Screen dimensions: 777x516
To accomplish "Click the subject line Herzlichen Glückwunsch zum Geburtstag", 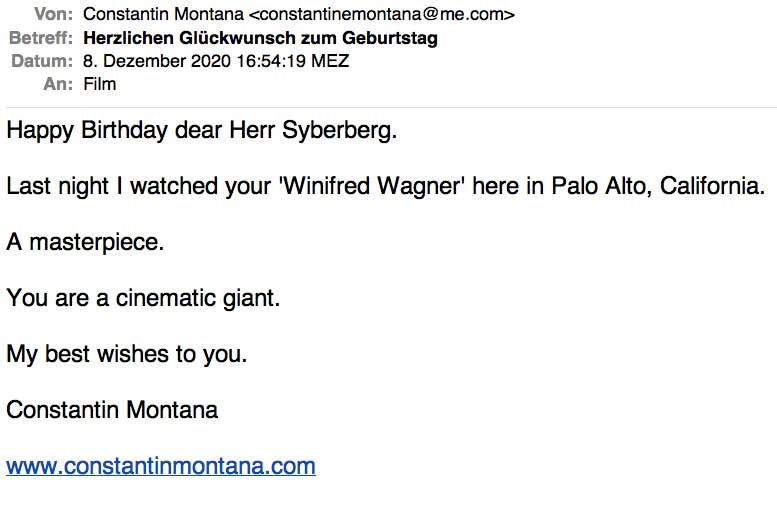I will [260, 38].
